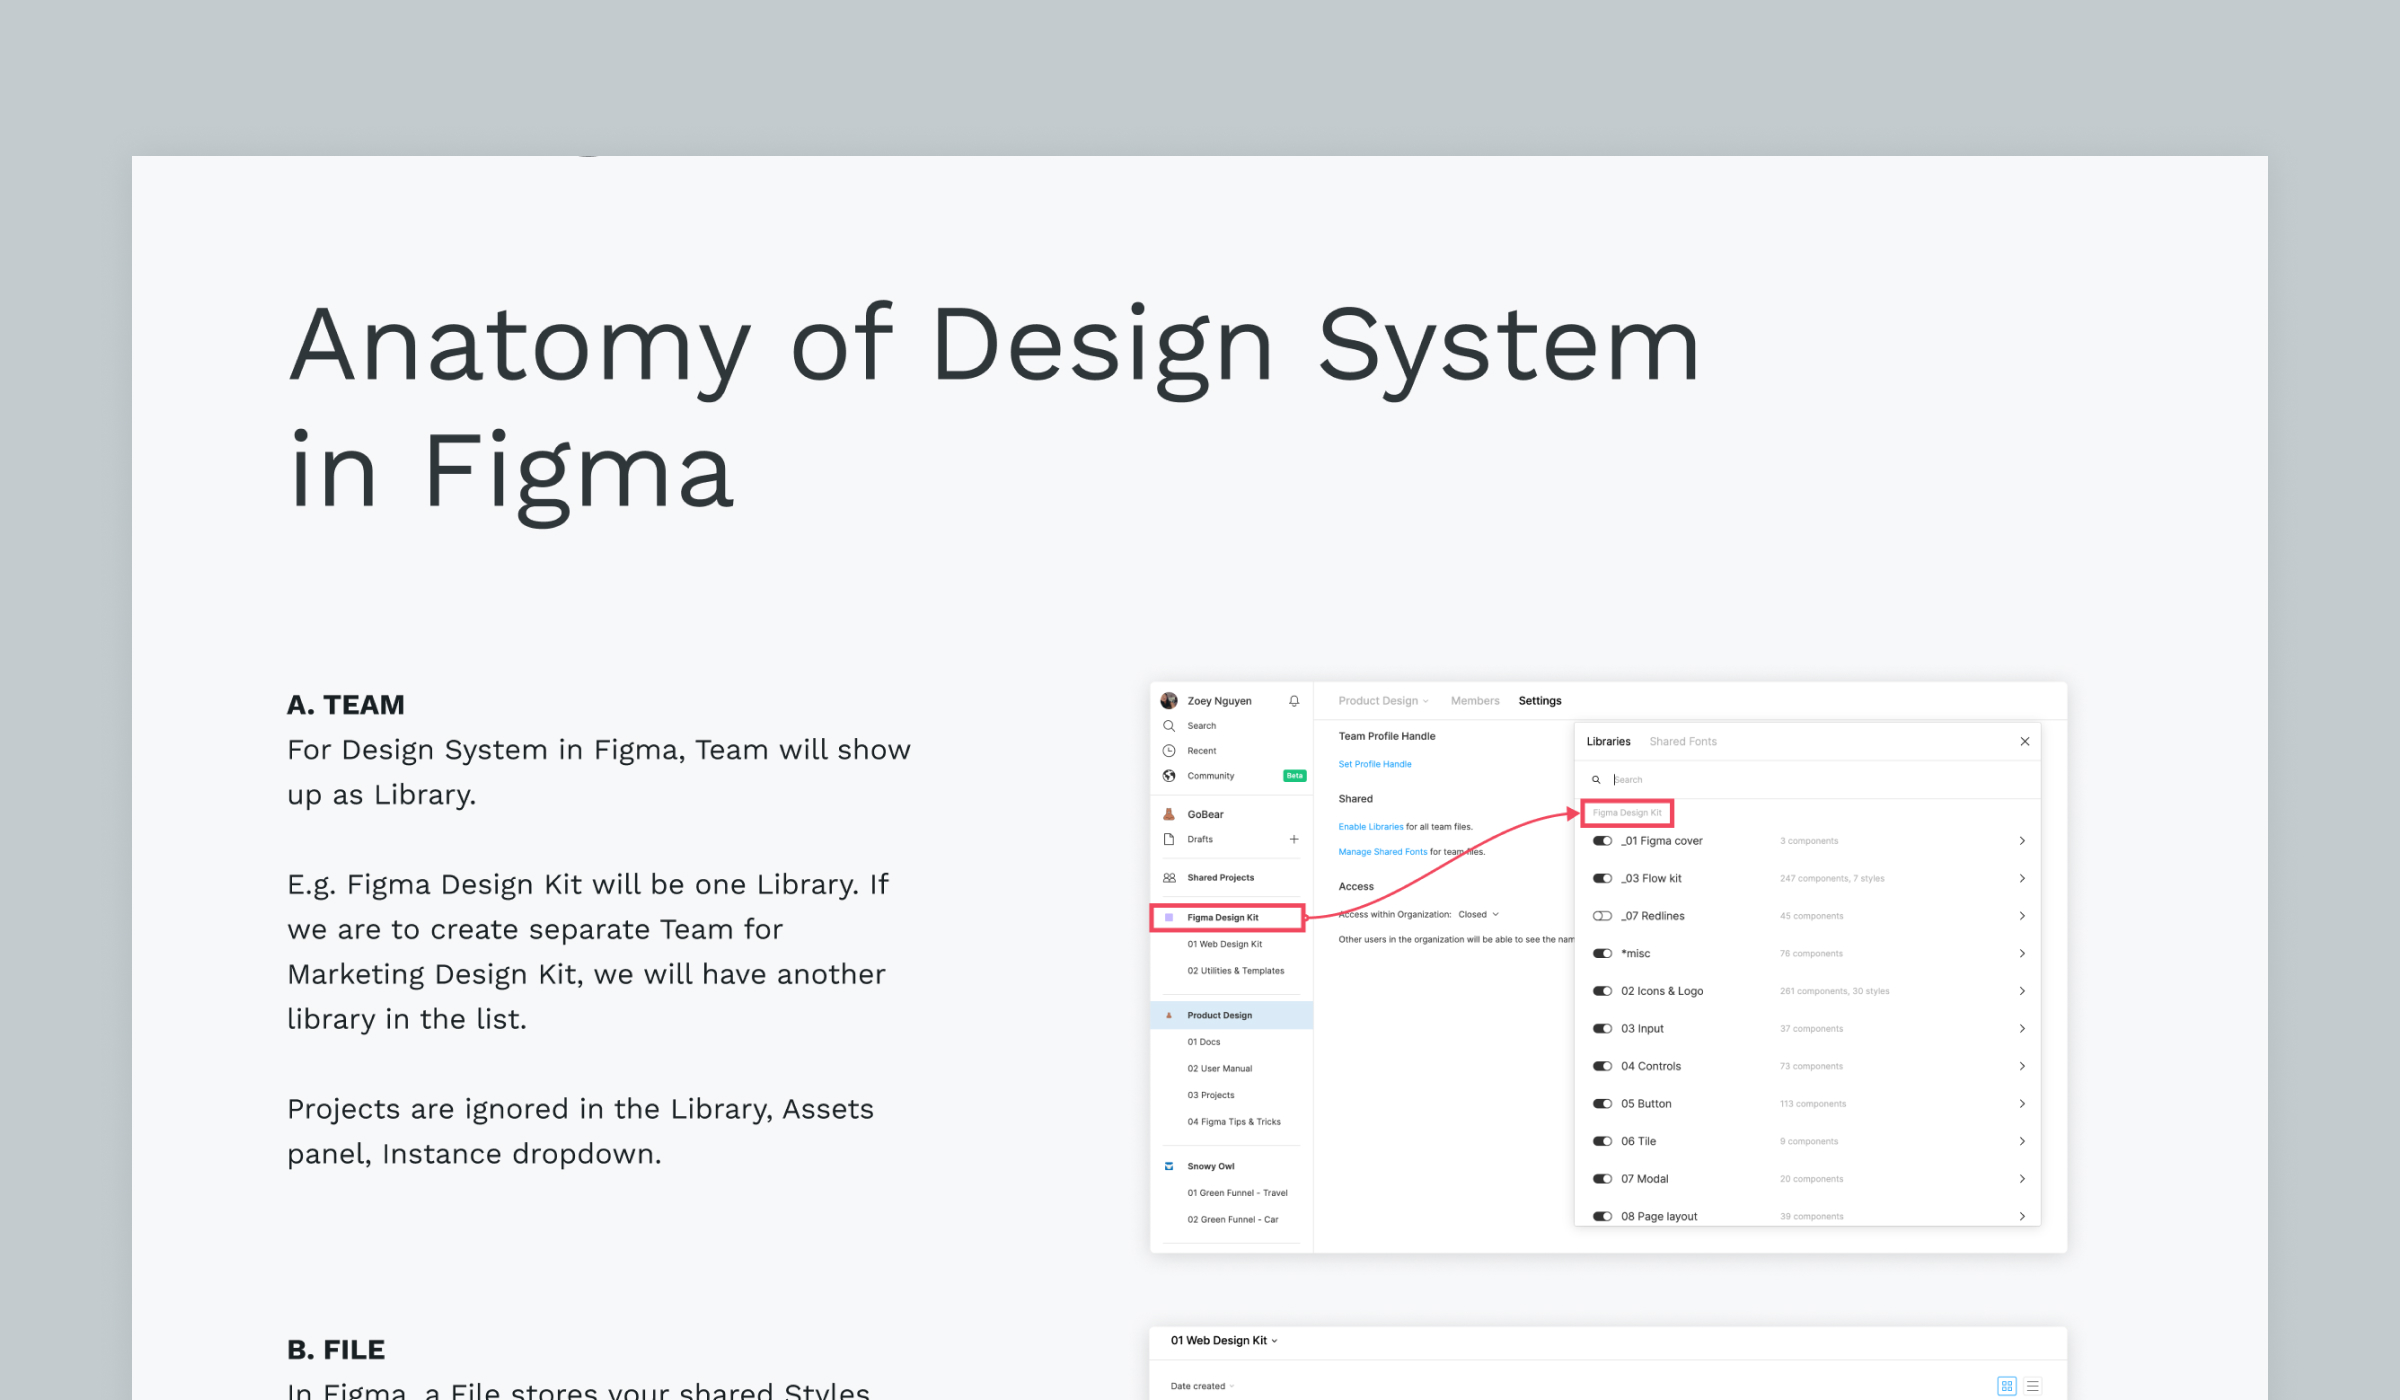
Task: Switch to list view icon
Action: [x=2033, y=1386]
